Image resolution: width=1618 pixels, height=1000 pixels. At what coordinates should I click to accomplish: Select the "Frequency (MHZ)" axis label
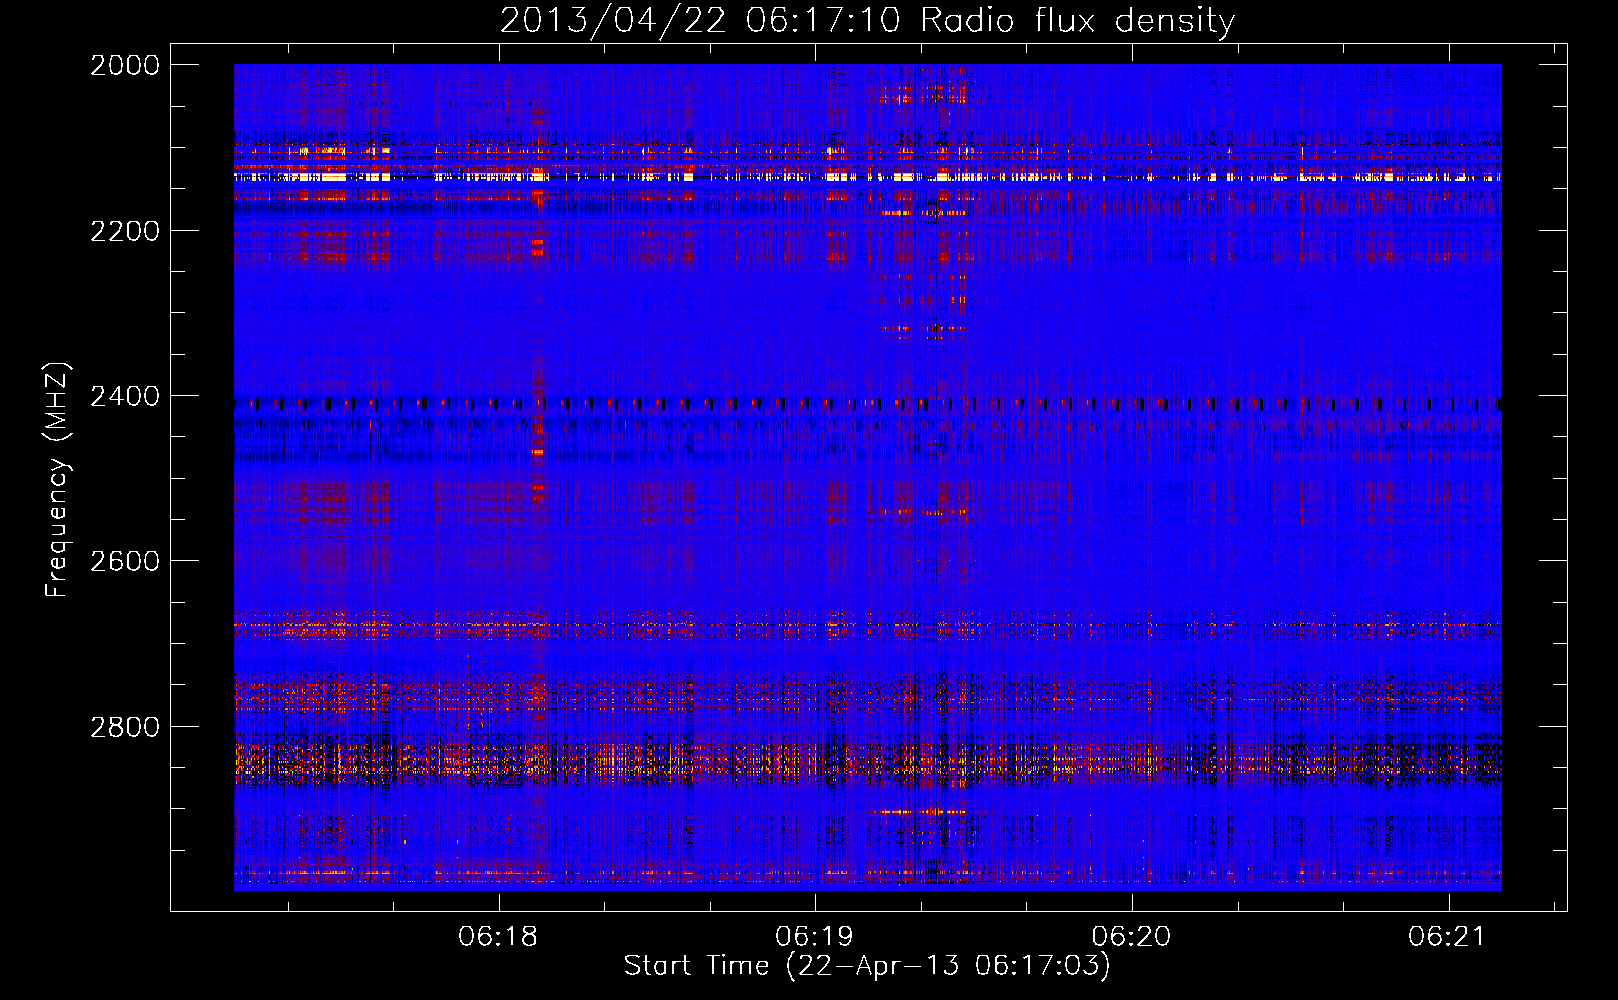pyautogui.click(x=58, y=480)
